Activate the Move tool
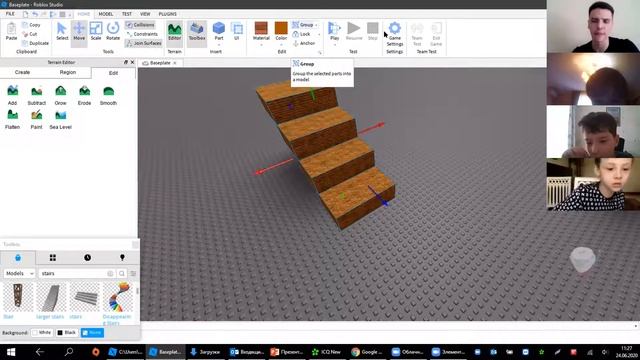The image size is (640, 360). pos(79,32)
